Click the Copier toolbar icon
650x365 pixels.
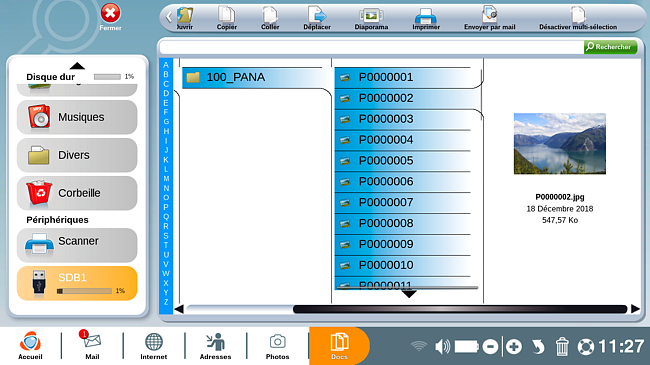(x=226, y=15)
